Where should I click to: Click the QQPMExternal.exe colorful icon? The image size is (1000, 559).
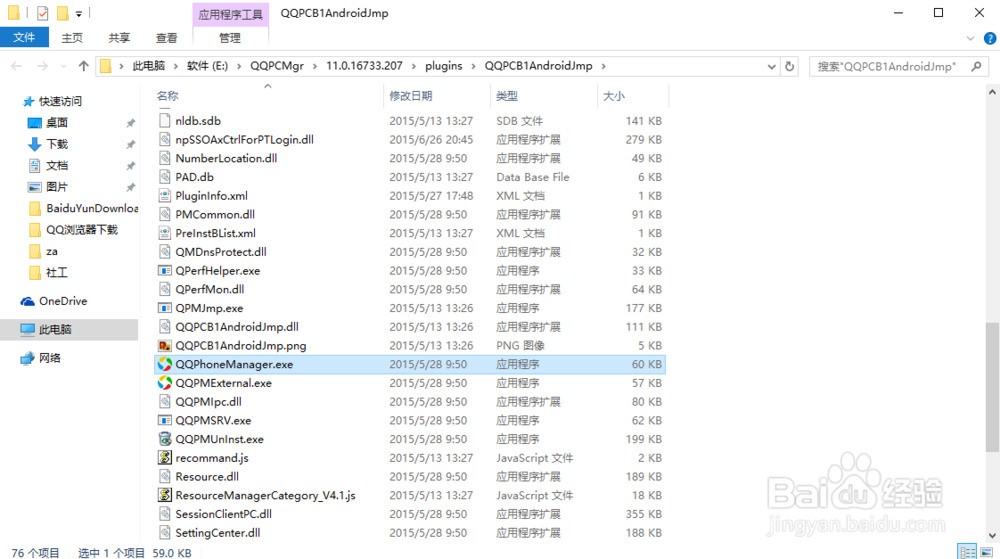click(x=165, y=382)
